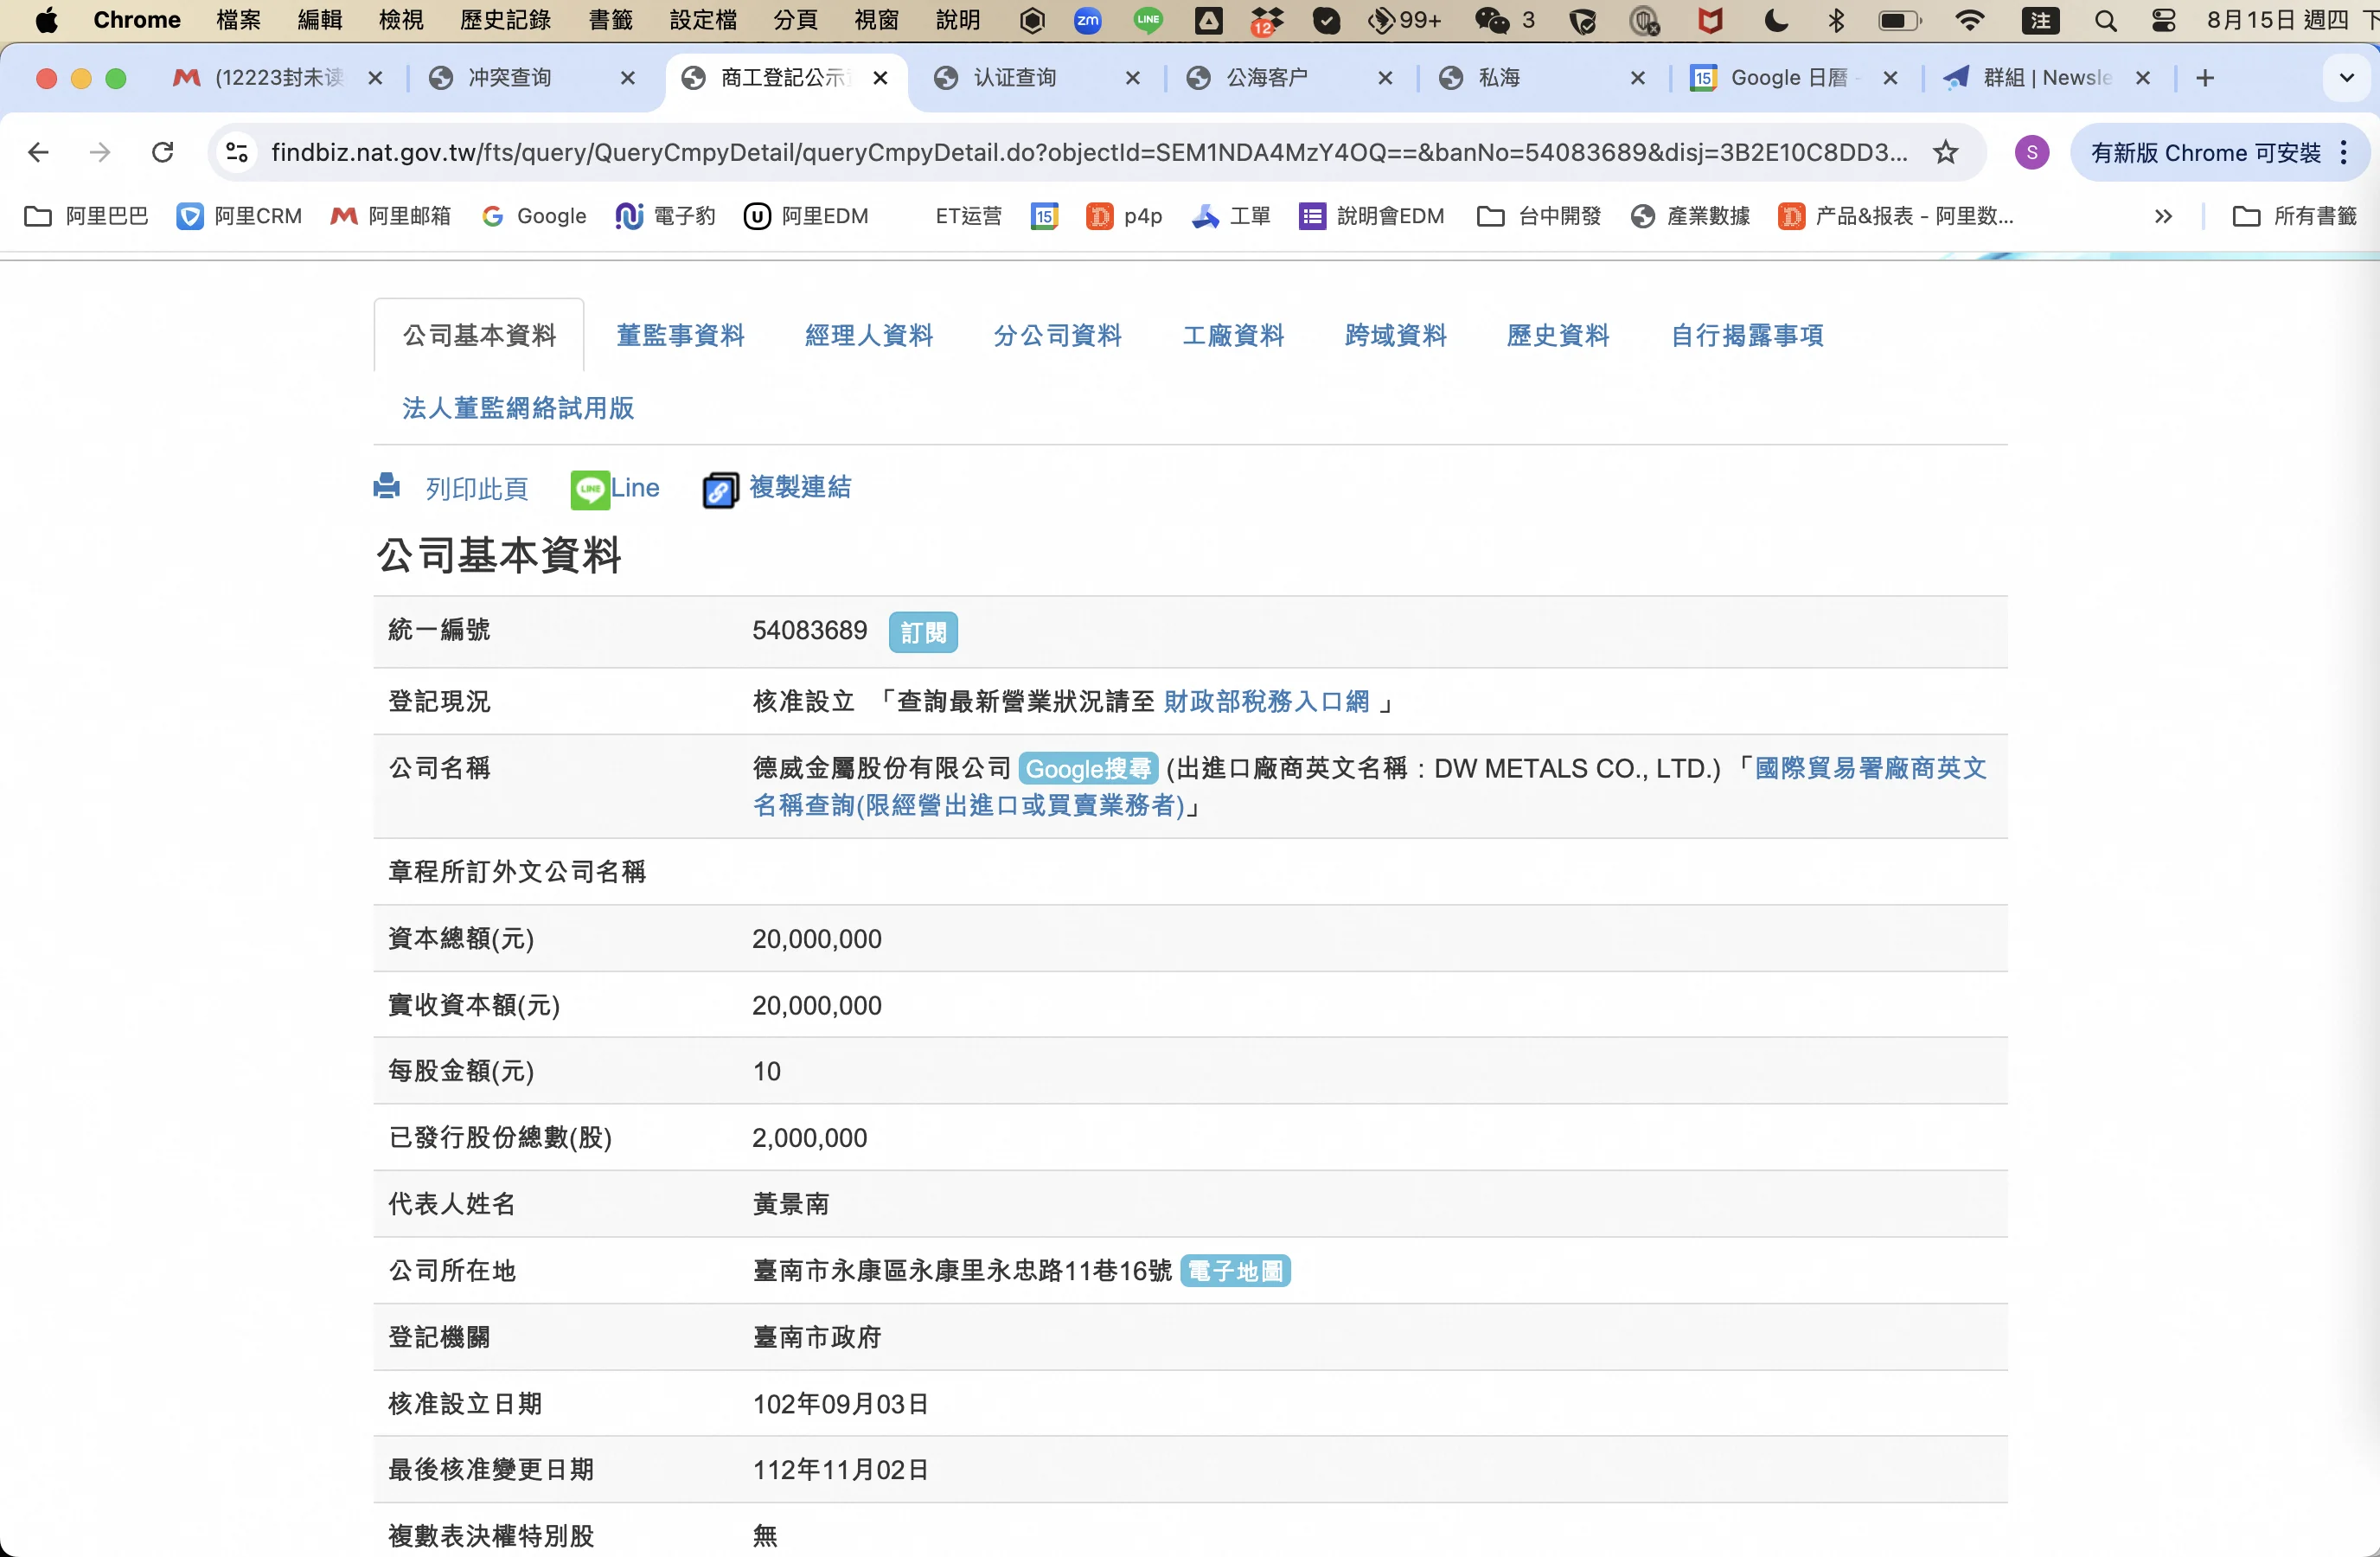The height and width of the screenshot is (1557, 2380).
Task: Open the 台中開發 bookmark folder
Action: [1540, 216]
